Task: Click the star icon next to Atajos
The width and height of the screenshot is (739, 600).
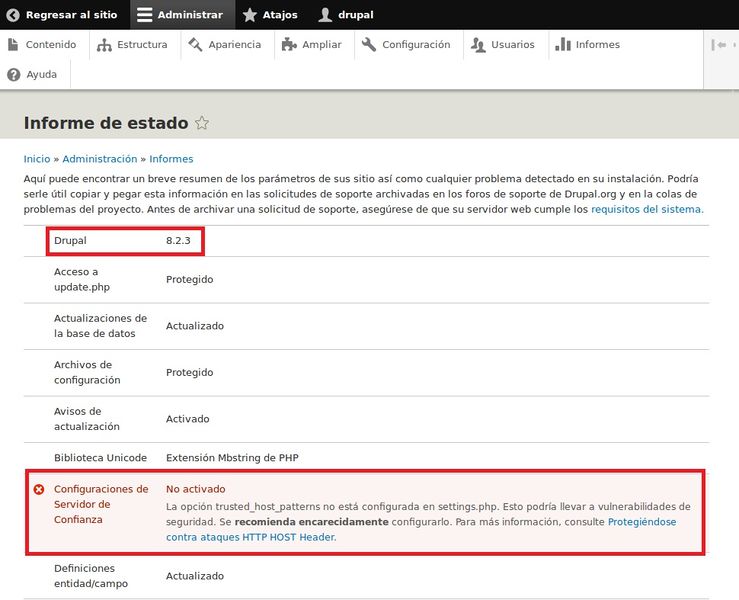Action: tap(250, 15)
